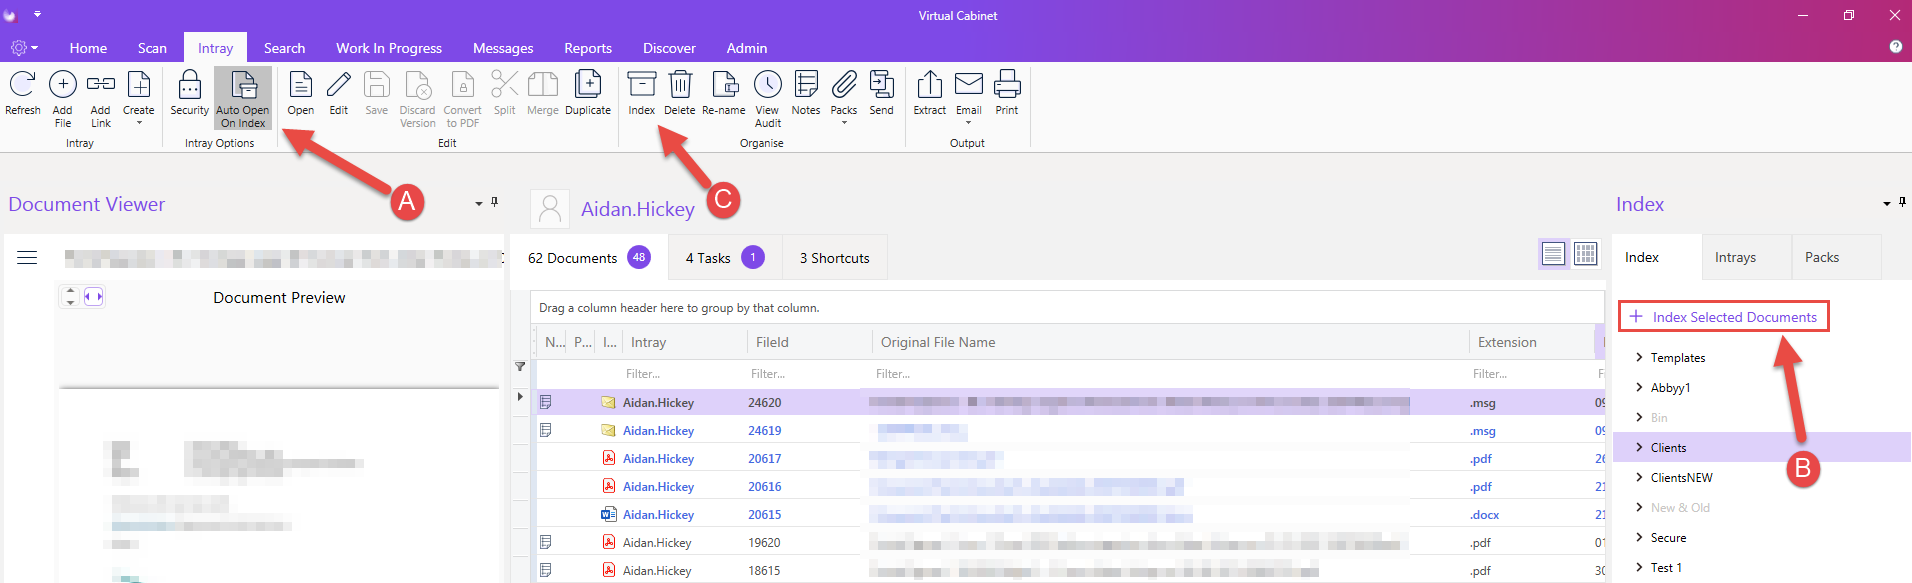
Task: Click the Duplicate document icon
Action: (x=588, y=84)
